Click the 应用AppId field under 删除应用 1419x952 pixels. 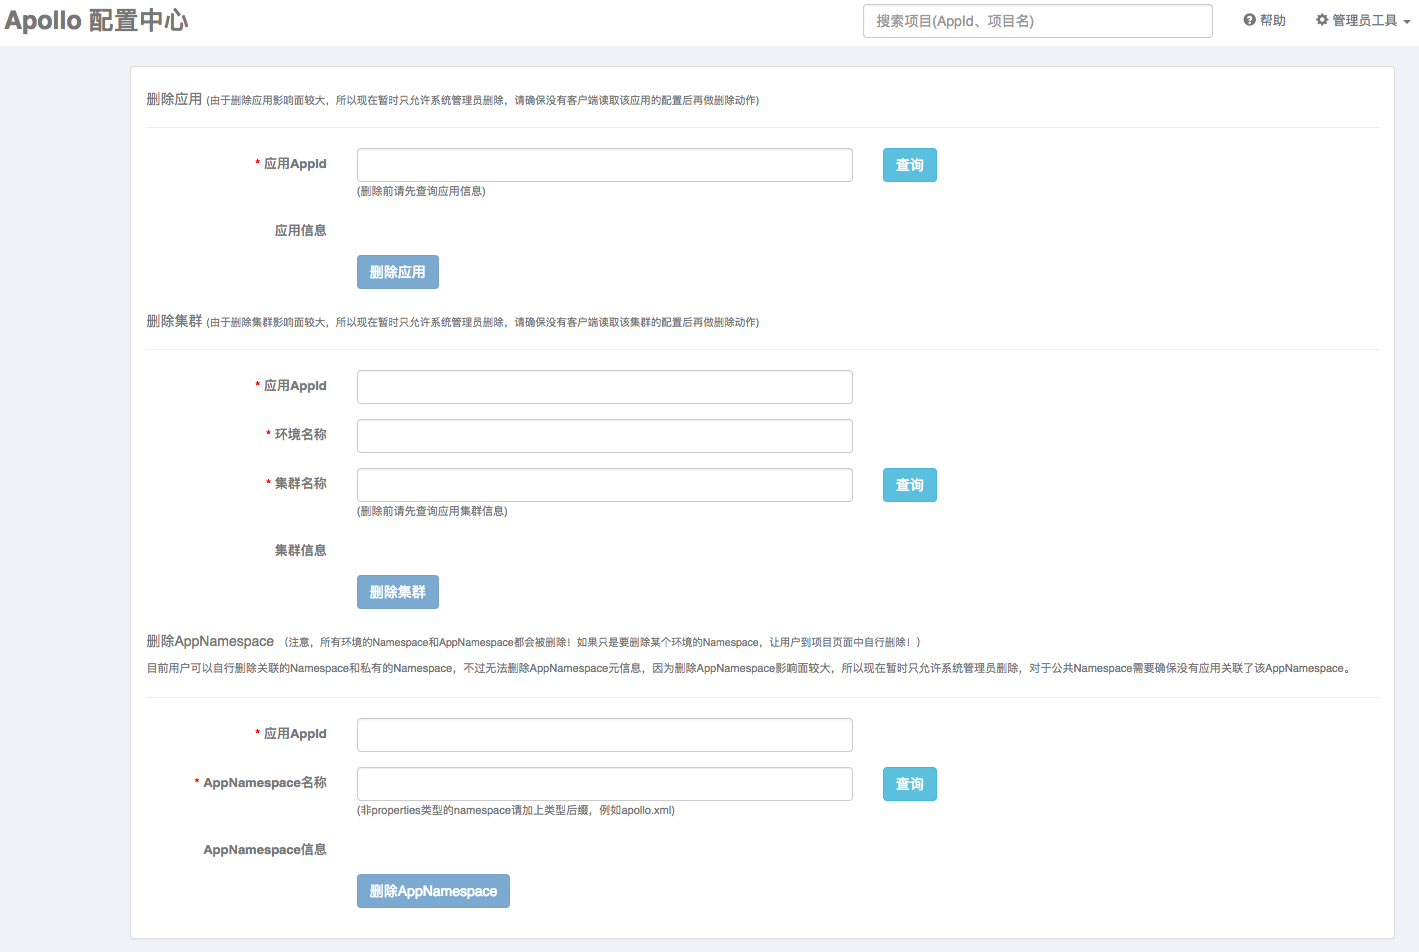(604, 165)
